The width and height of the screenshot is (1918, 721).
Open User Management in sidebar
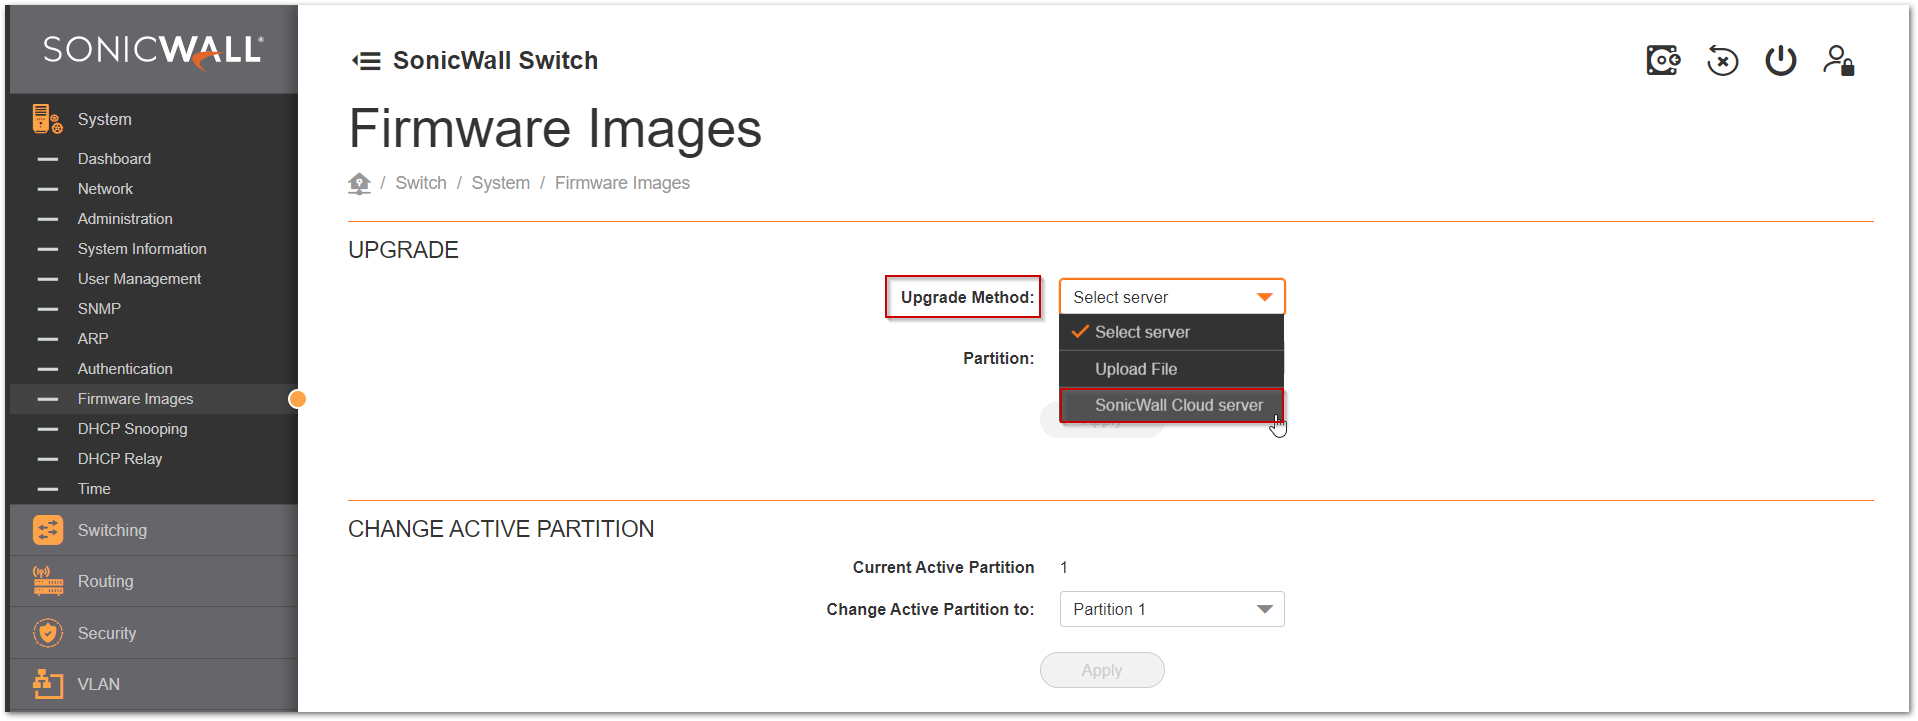[x=139, y=279]
